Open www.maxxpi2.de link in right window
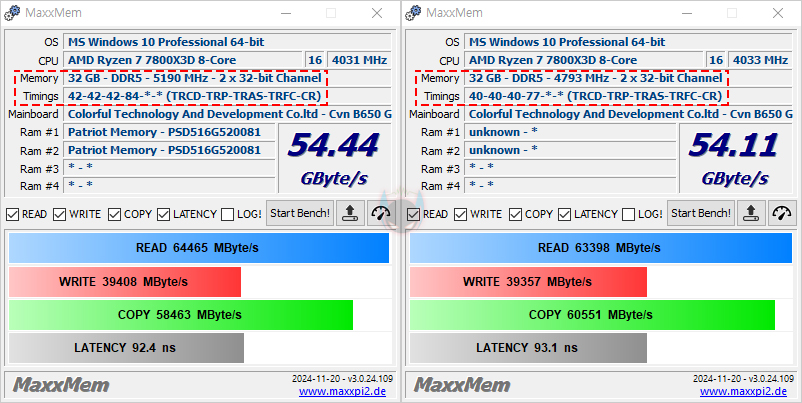The image size is (802, 403). coord(743,392)
